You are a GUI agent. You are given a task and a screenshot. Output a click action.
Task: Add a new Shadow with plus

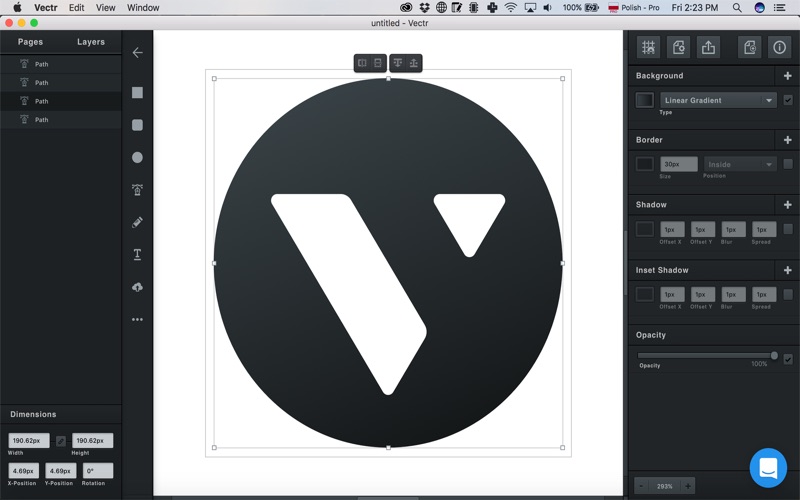(x=787, y=205)
